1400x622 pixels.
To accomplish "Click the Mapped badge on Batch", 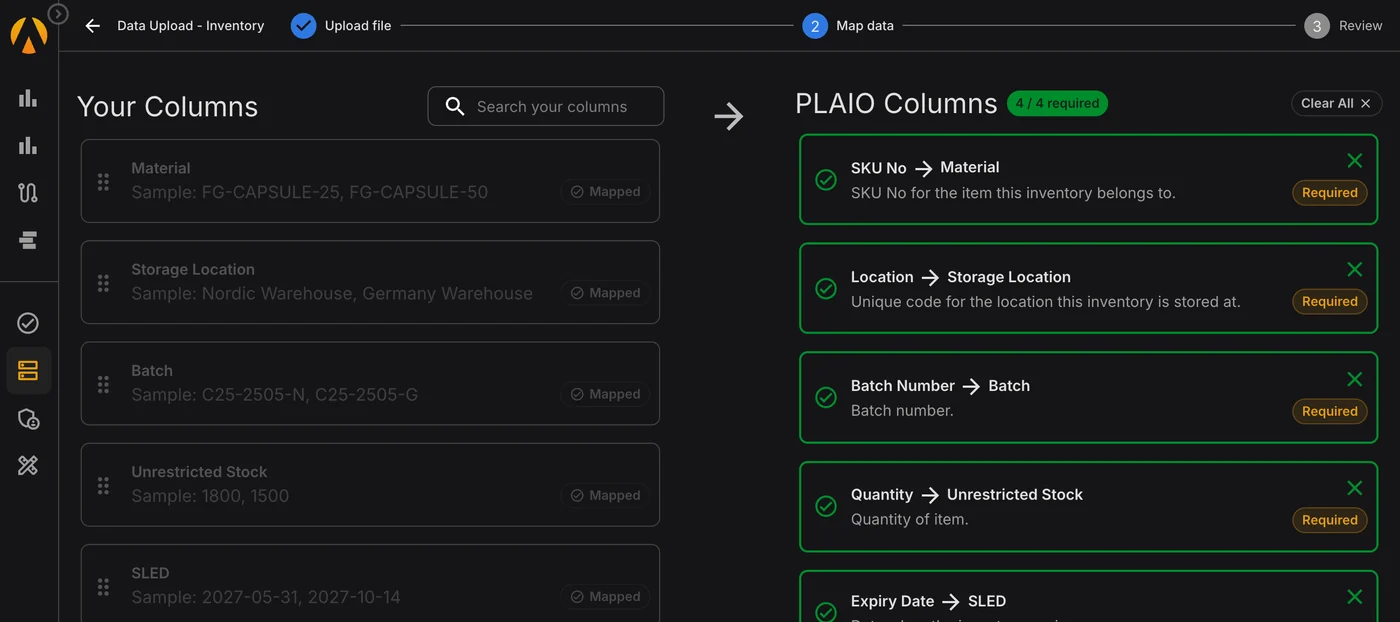I will (605, 394).
